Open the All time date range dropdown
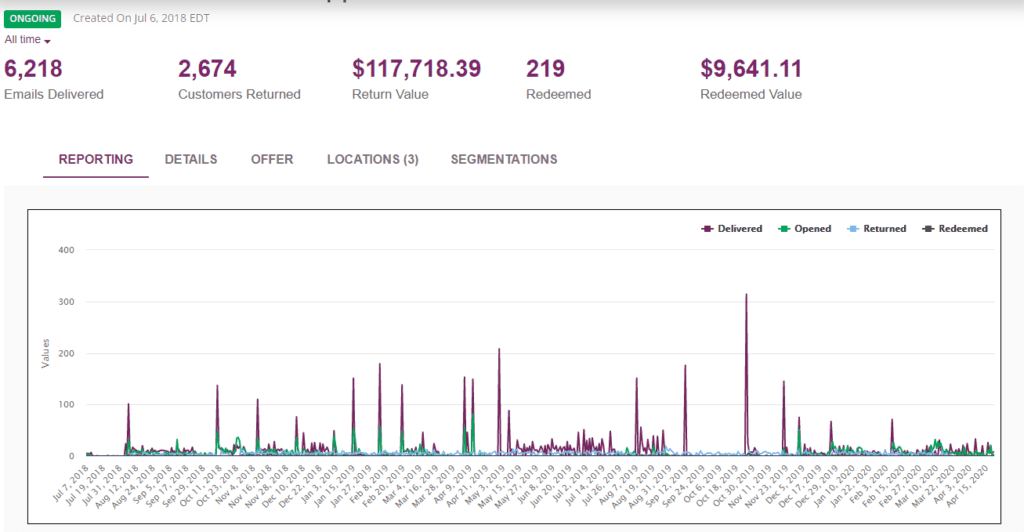 pos(28,40)
